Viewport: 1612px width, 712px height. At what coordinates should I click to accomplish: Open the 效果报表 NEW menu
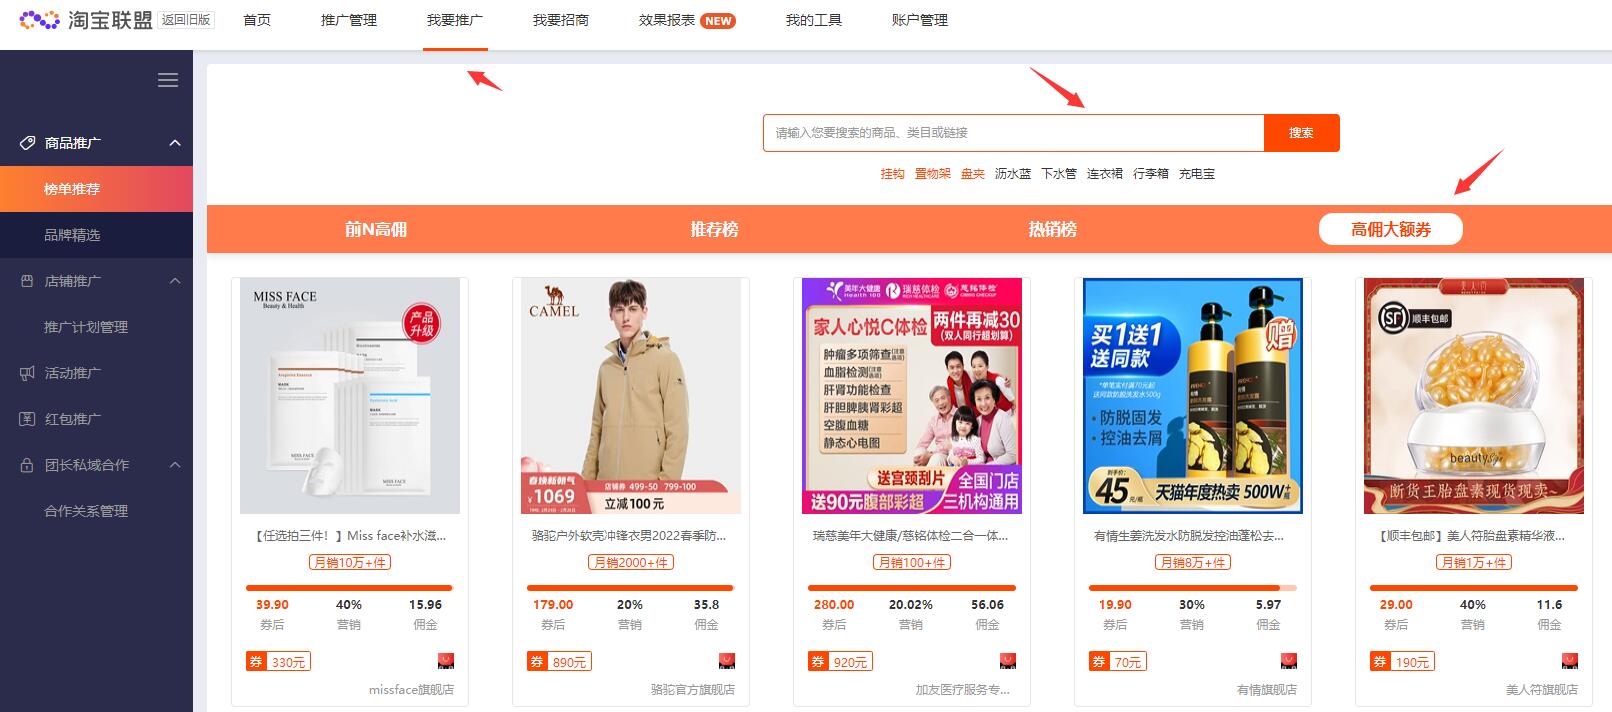pyautogui.click(x=687, y=20)
